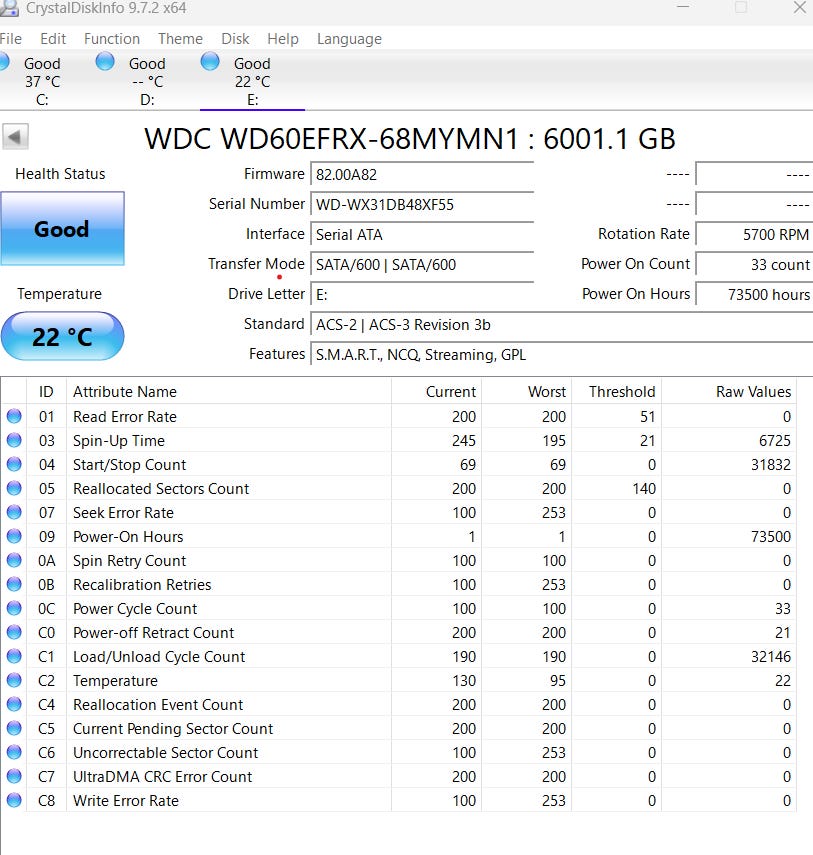Click the Power On Count field
Viewport: 813px width, 855px height.
tap(755, 265)
